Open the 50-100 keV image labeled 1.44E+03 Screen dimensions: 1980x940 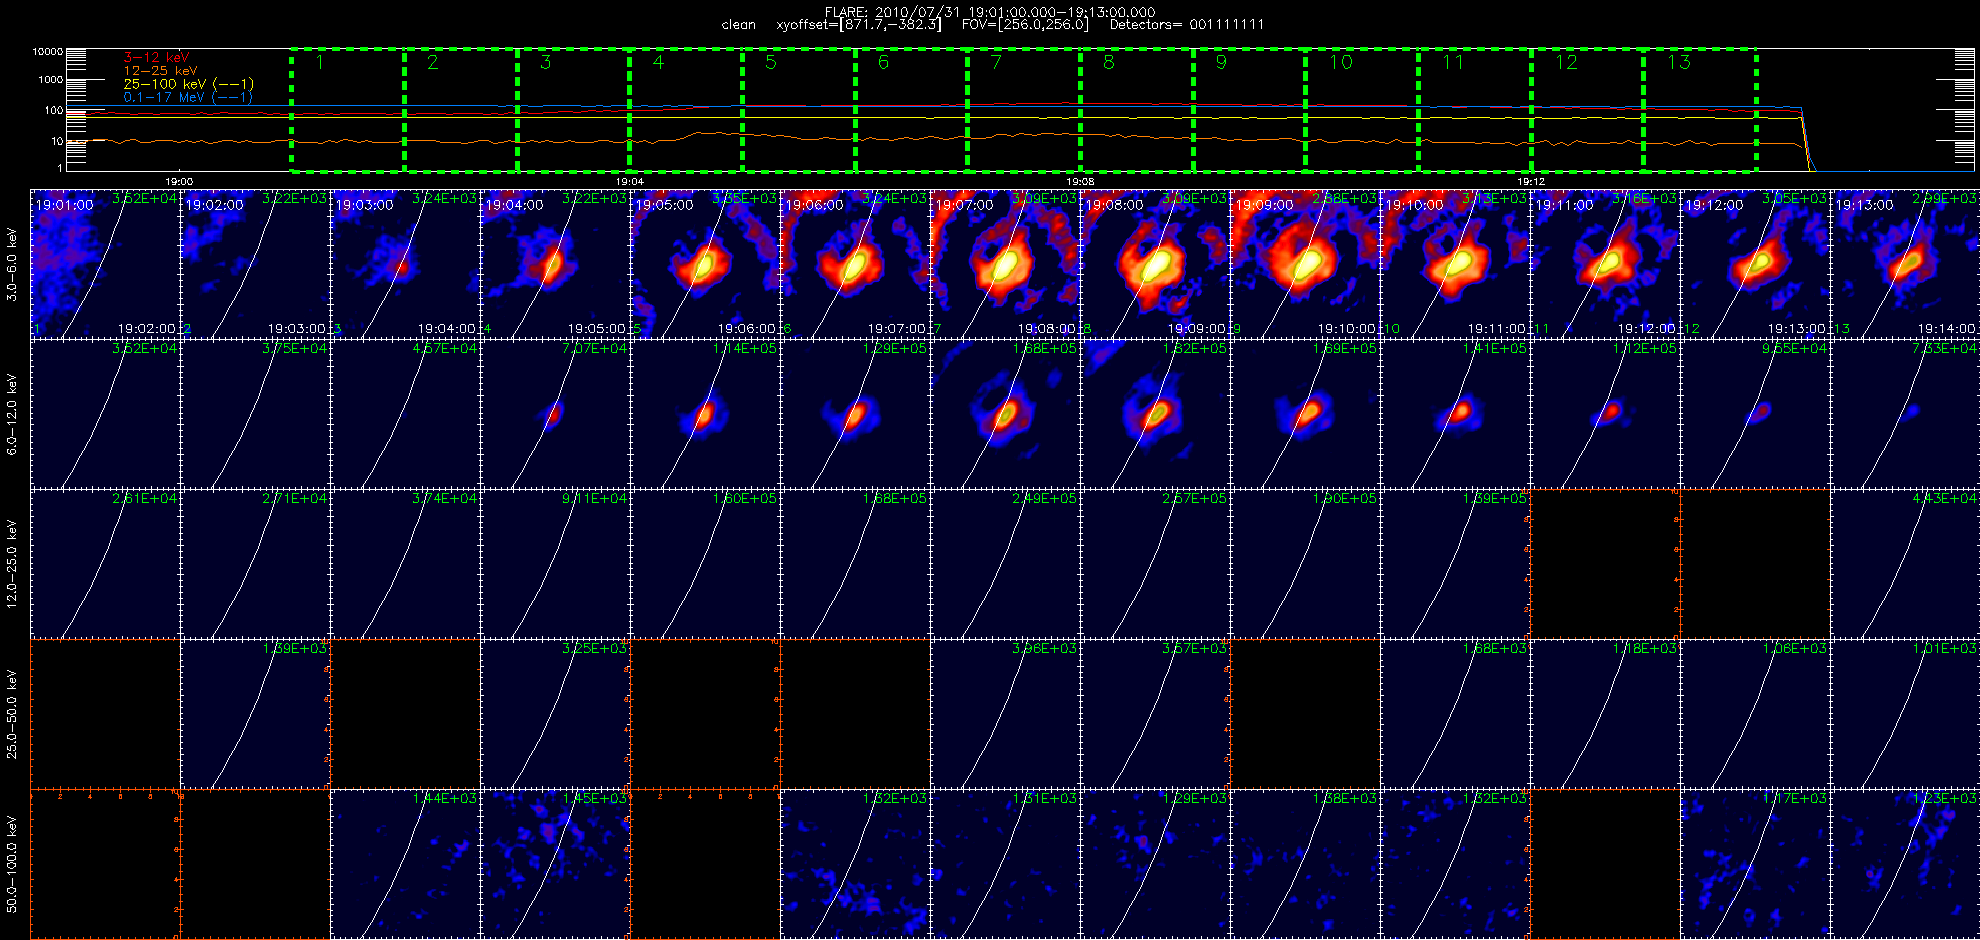click(405, 864)
